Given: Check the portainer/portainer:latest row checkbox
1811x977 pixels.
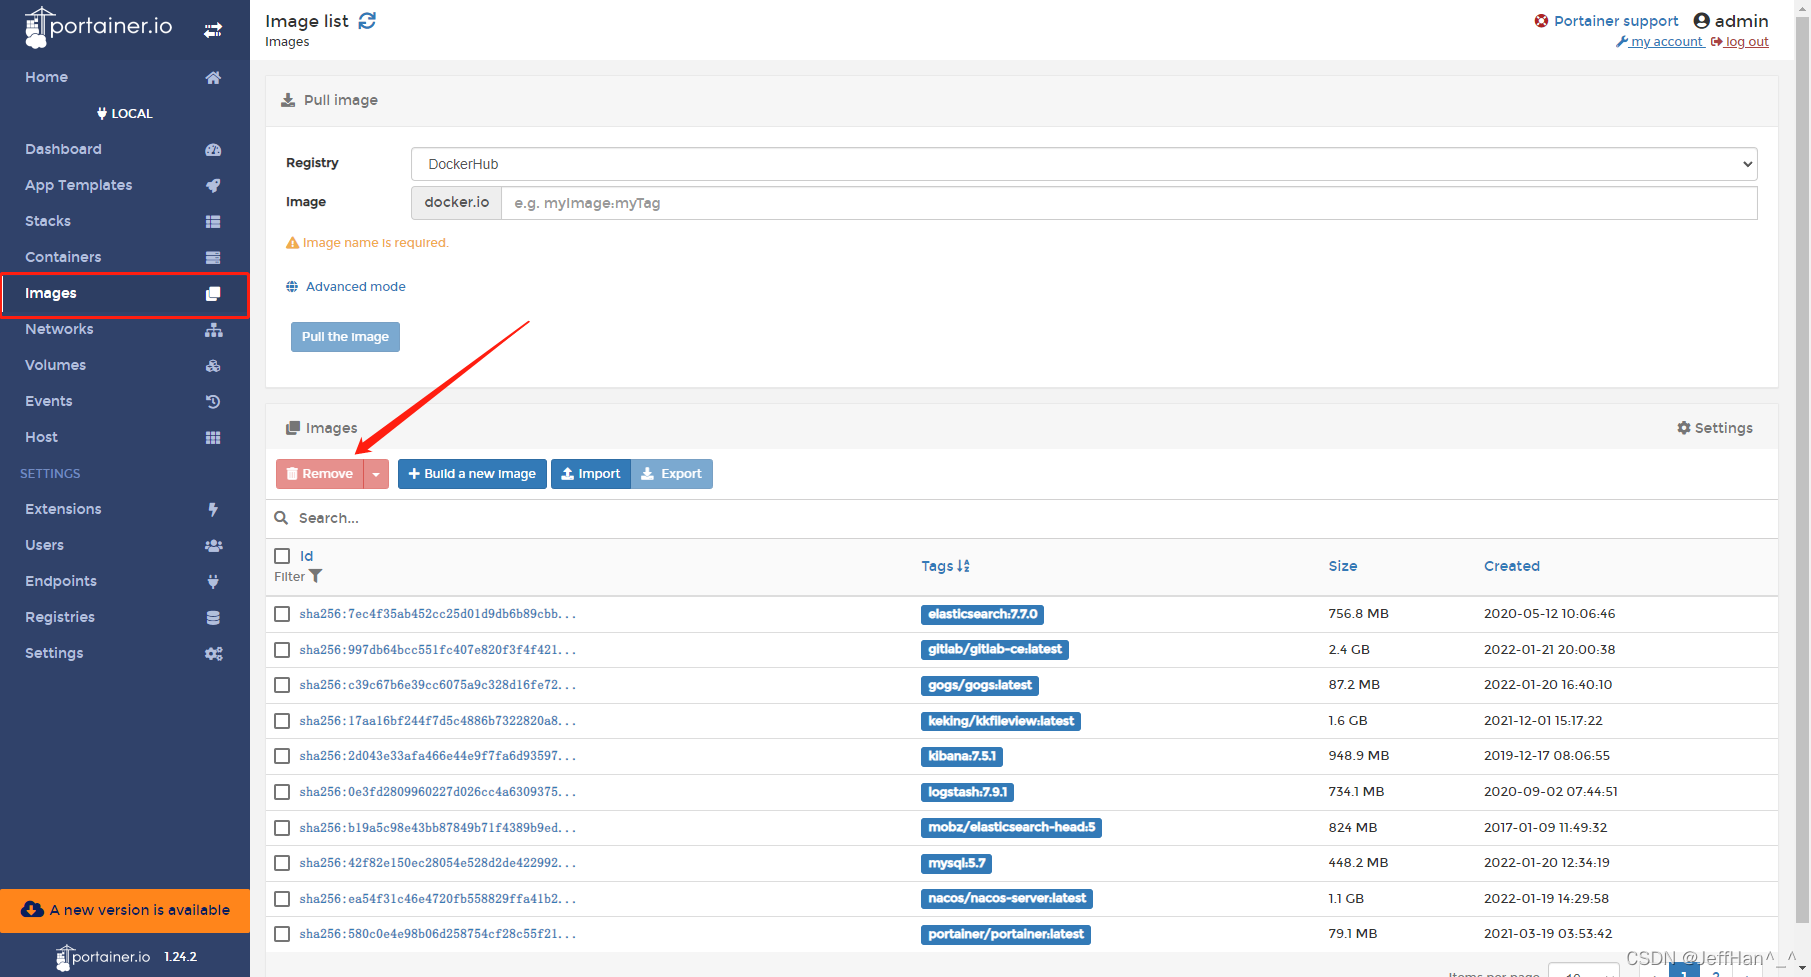Looking at the screenshot, I should point(282,934).
